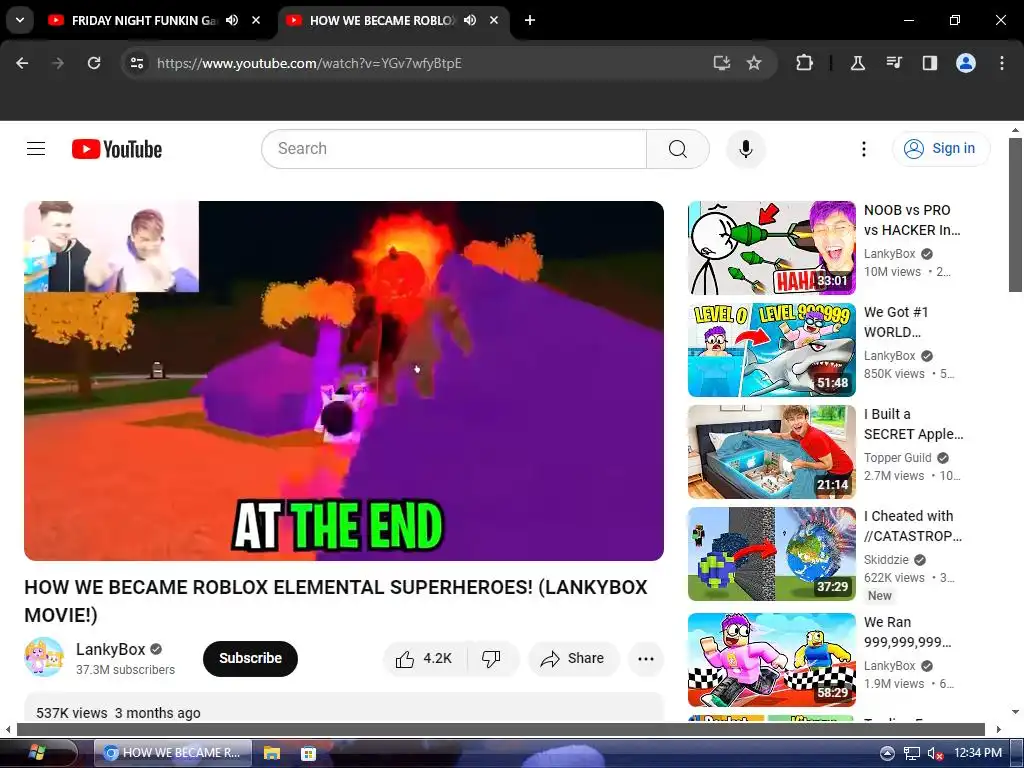The width and height of the screenshot is (1024, 768).
Task: Open YouTube settings three-dot menu
Action: click(863, 149)
